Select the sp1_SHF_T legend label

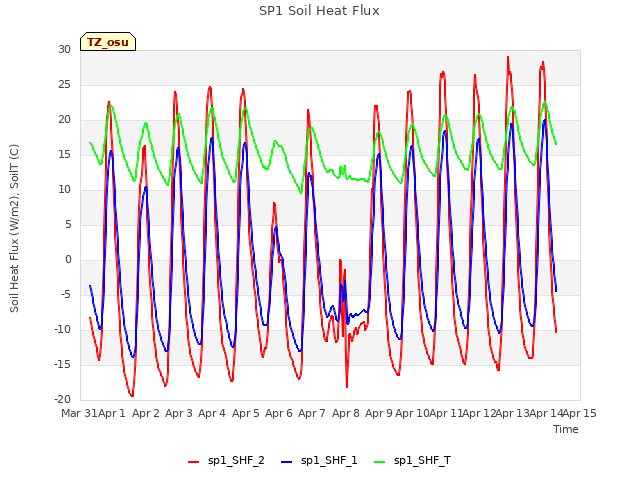pos(422,460)
